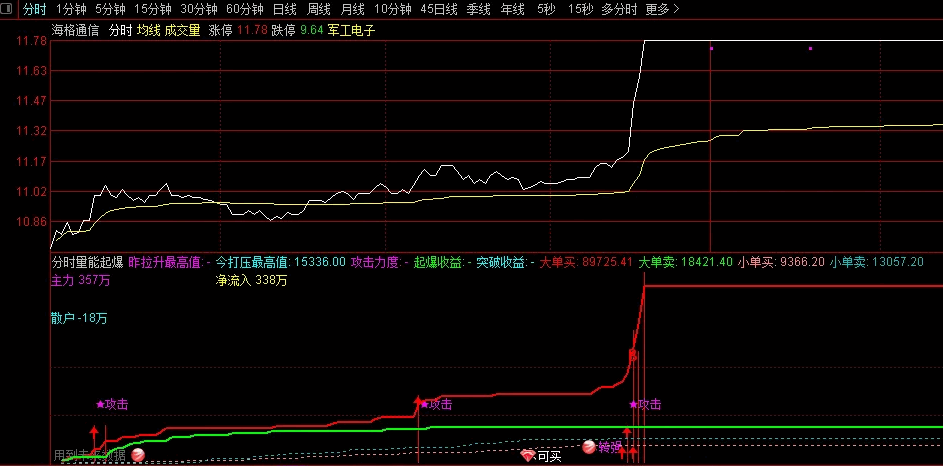This screenshot has width=943, height=466.
Task: Click the 主力 357万 label
Action: (x=81, y=280)
